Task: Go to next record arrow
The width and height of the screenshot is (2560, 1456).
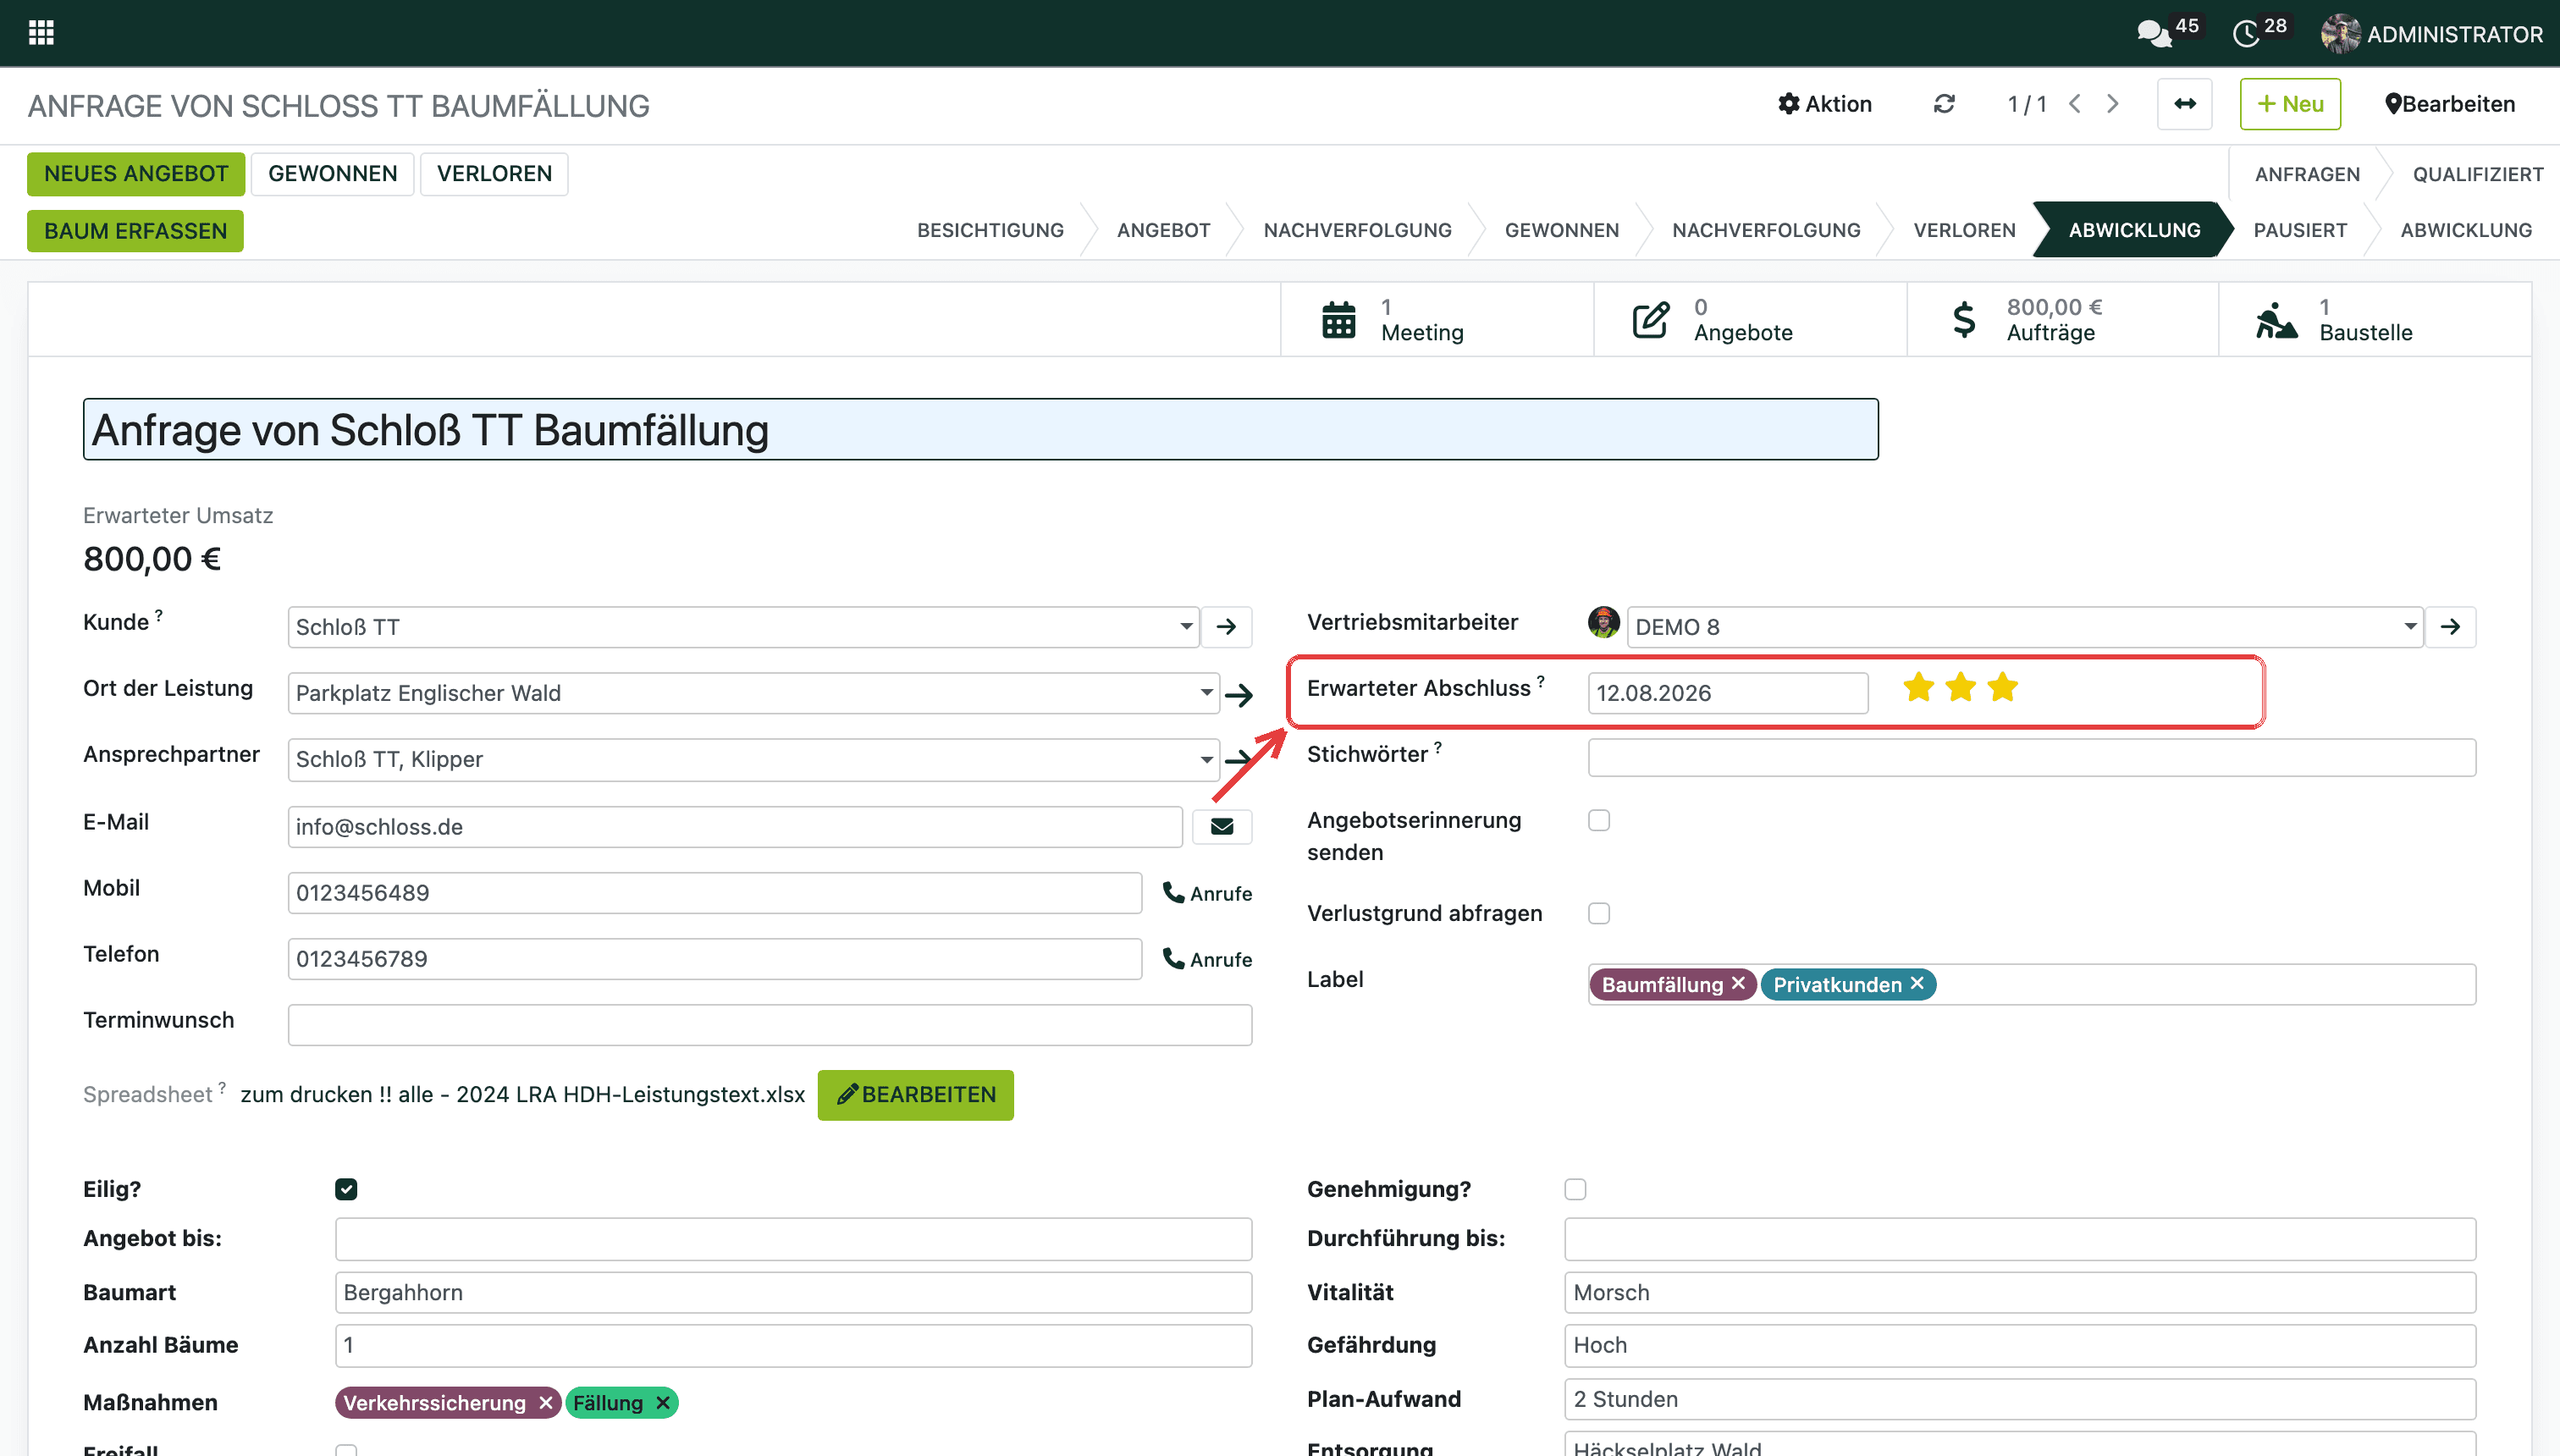Action: point(2113,104)
